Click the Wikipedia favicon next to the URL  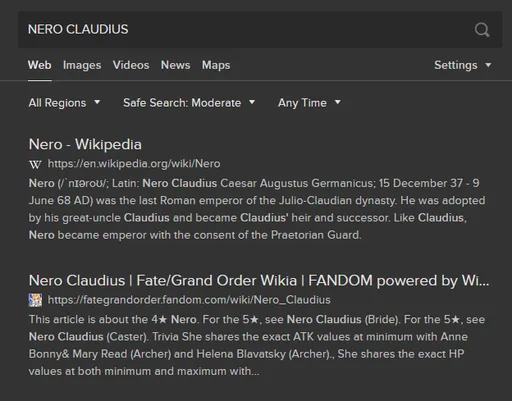pyautogui.click(x=35, y=164)
